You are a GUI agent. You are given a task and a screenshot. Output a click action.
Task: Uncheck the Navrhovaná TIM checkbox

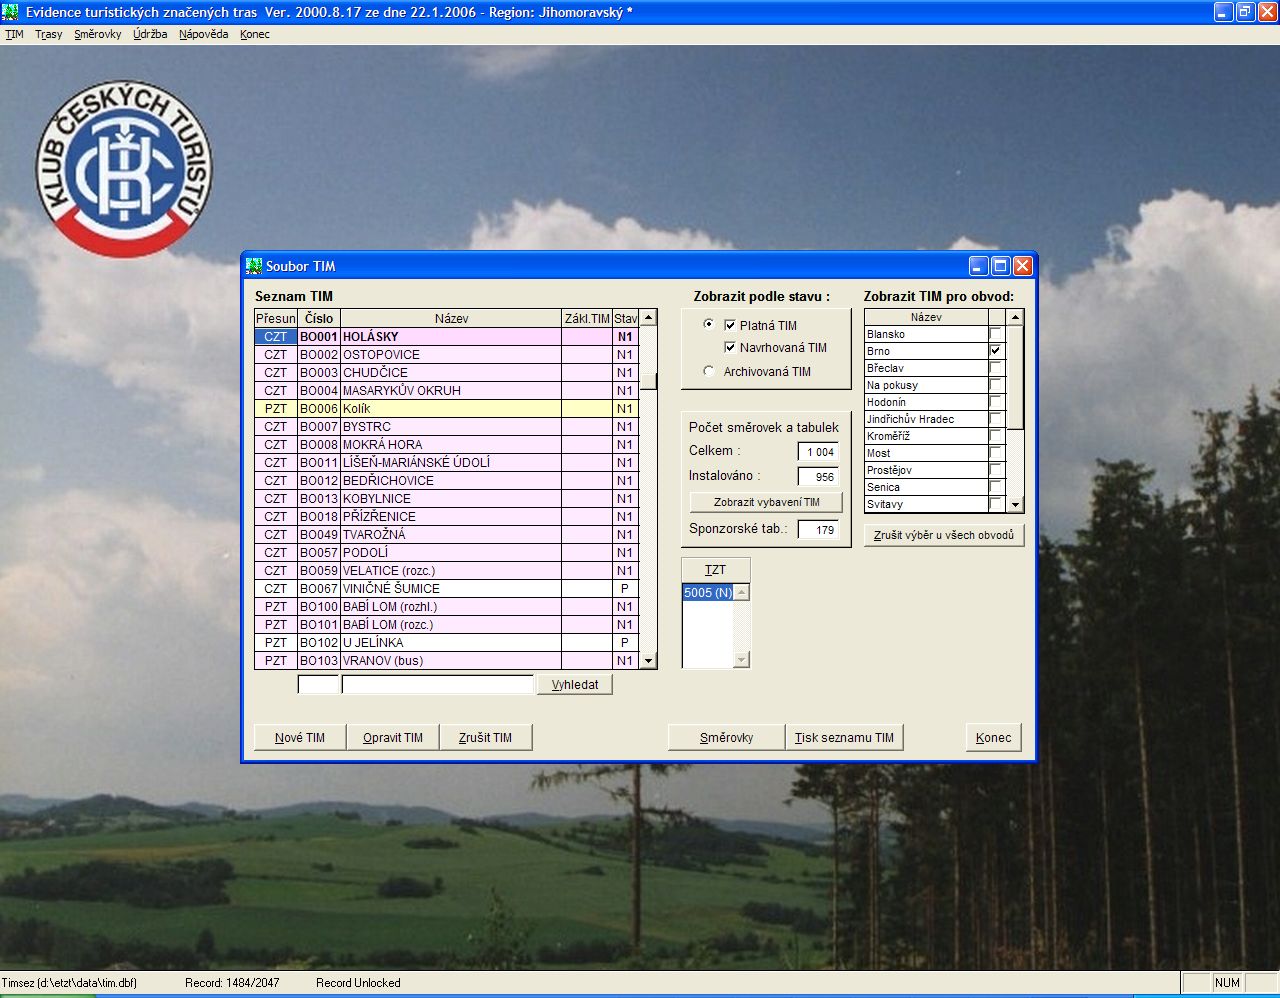tap(730, 348)
